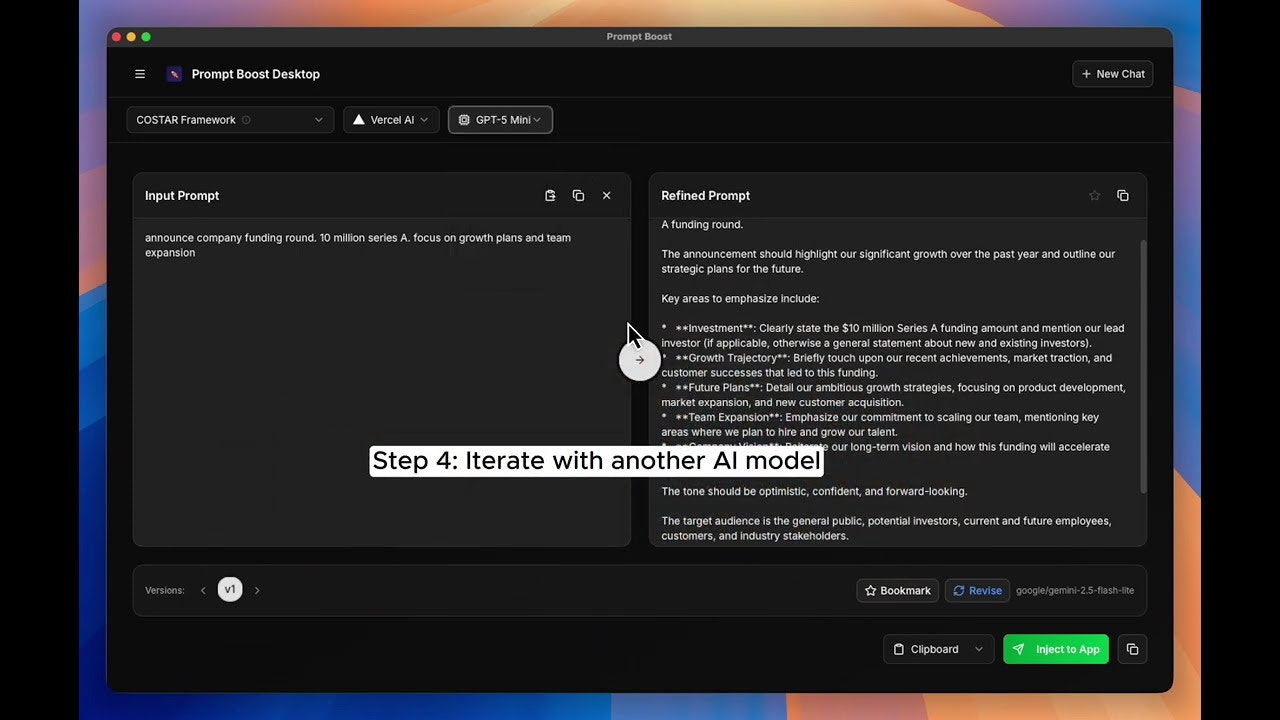Start a New Chat
This screenshot has width=1280, height=720.
click(1112, 73)
